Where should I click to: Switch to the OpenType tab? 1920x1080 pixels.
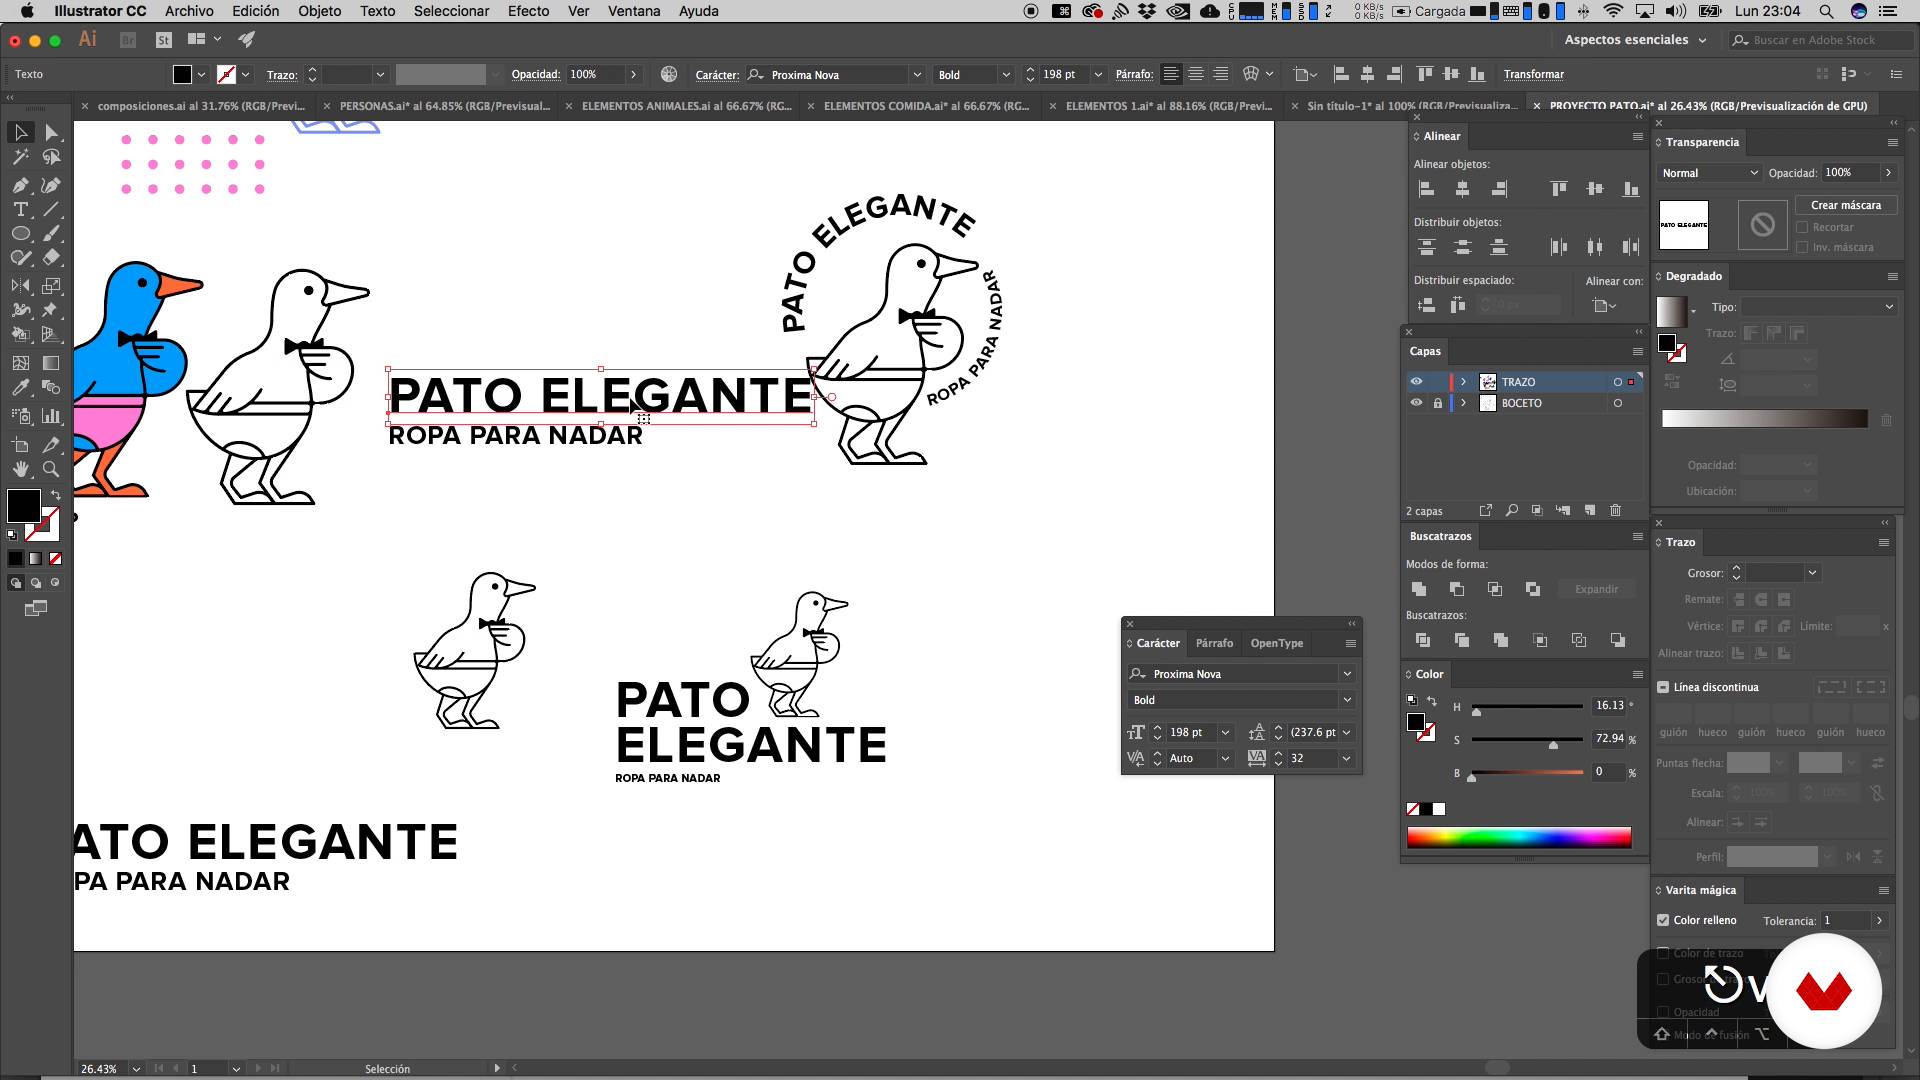1276,643
